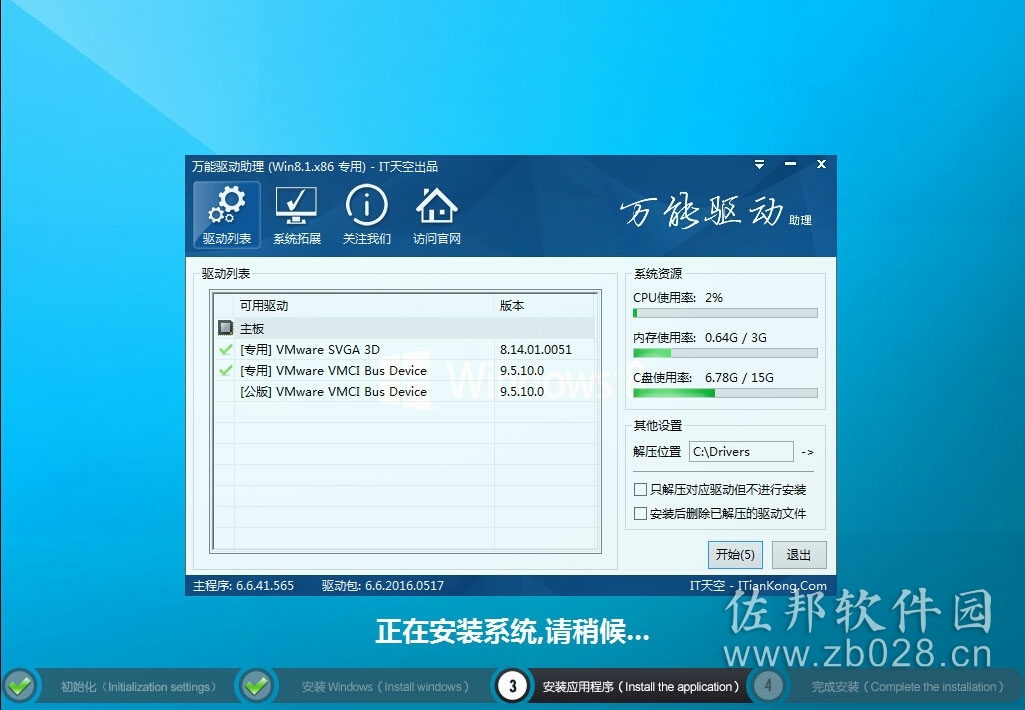This screenshot has height=710, width=1025.
Task: Click 完成安装 (Complete the installation) label
Action: click(907, 687)
